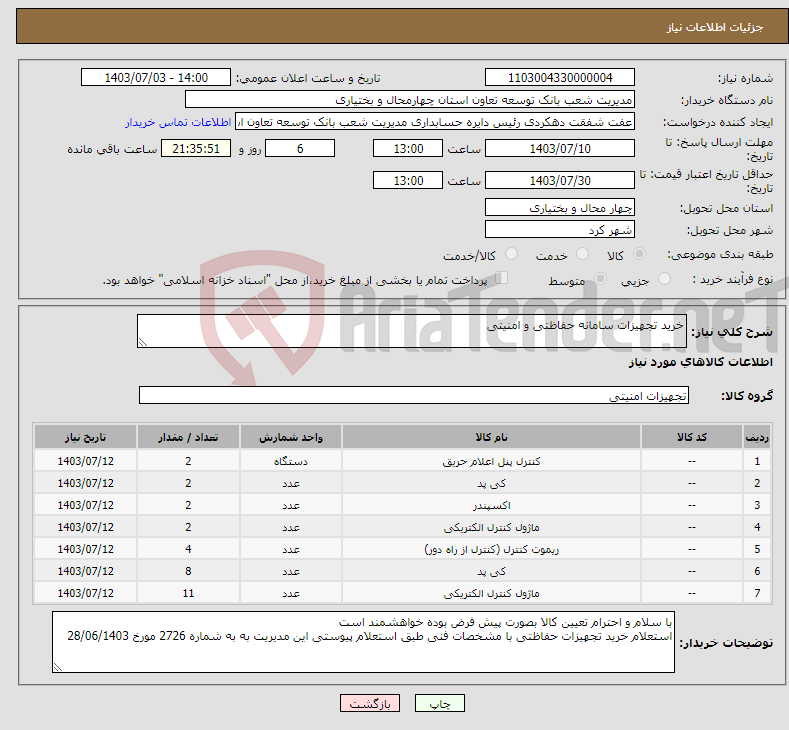This screenshot has width=789, height=730.
Task: Click the نام کالا column header
Action: tap(491, 437)
